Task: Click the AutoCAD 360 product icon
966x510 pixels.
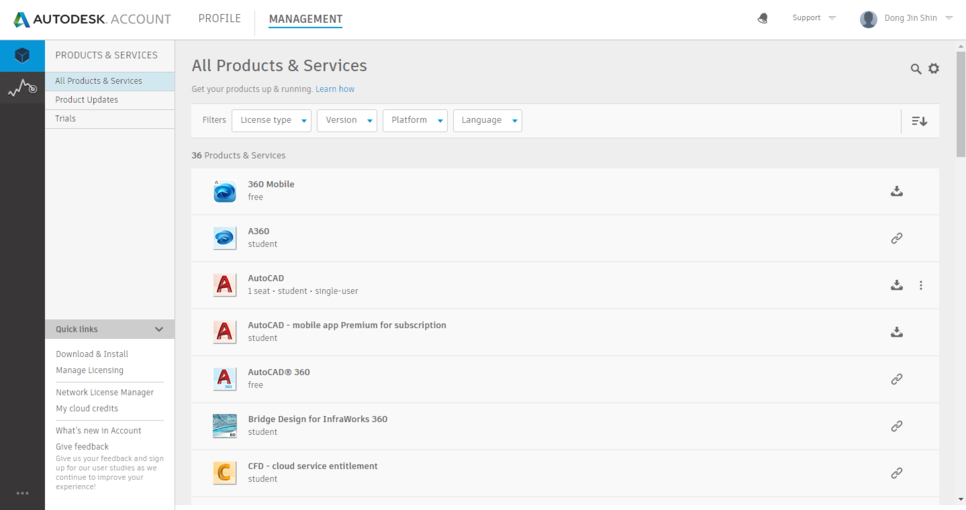Action: pos(225,379)
